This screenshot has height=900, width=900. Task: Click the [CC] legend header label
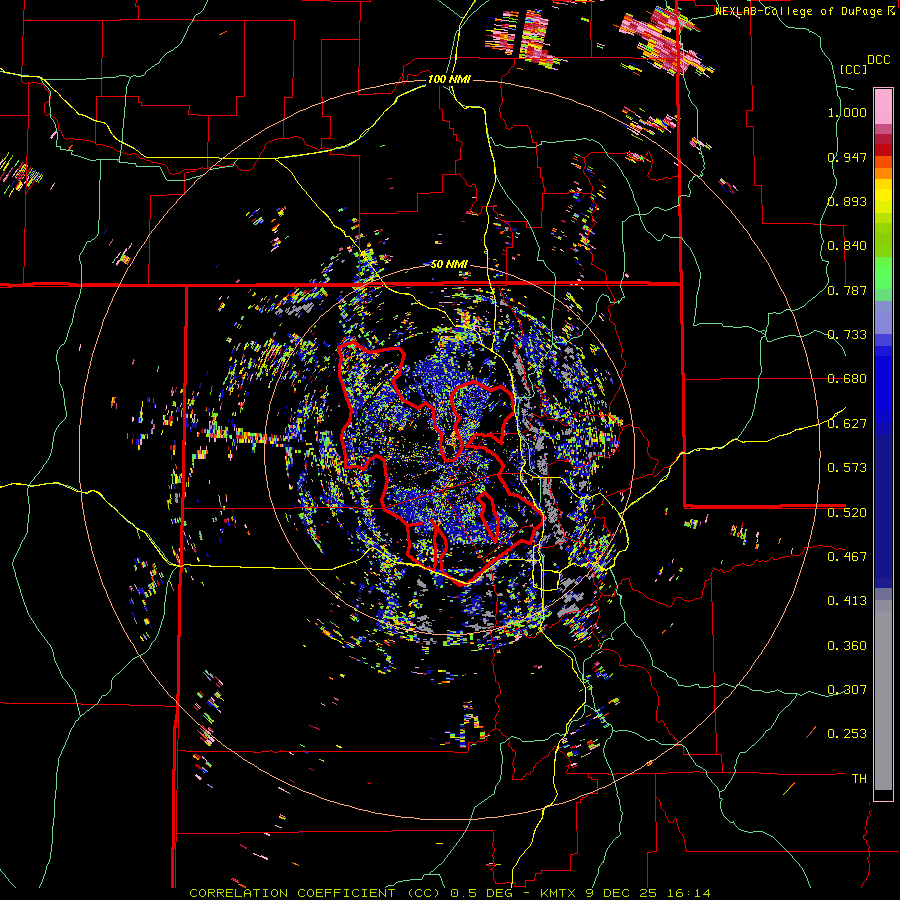pos(854,69)
